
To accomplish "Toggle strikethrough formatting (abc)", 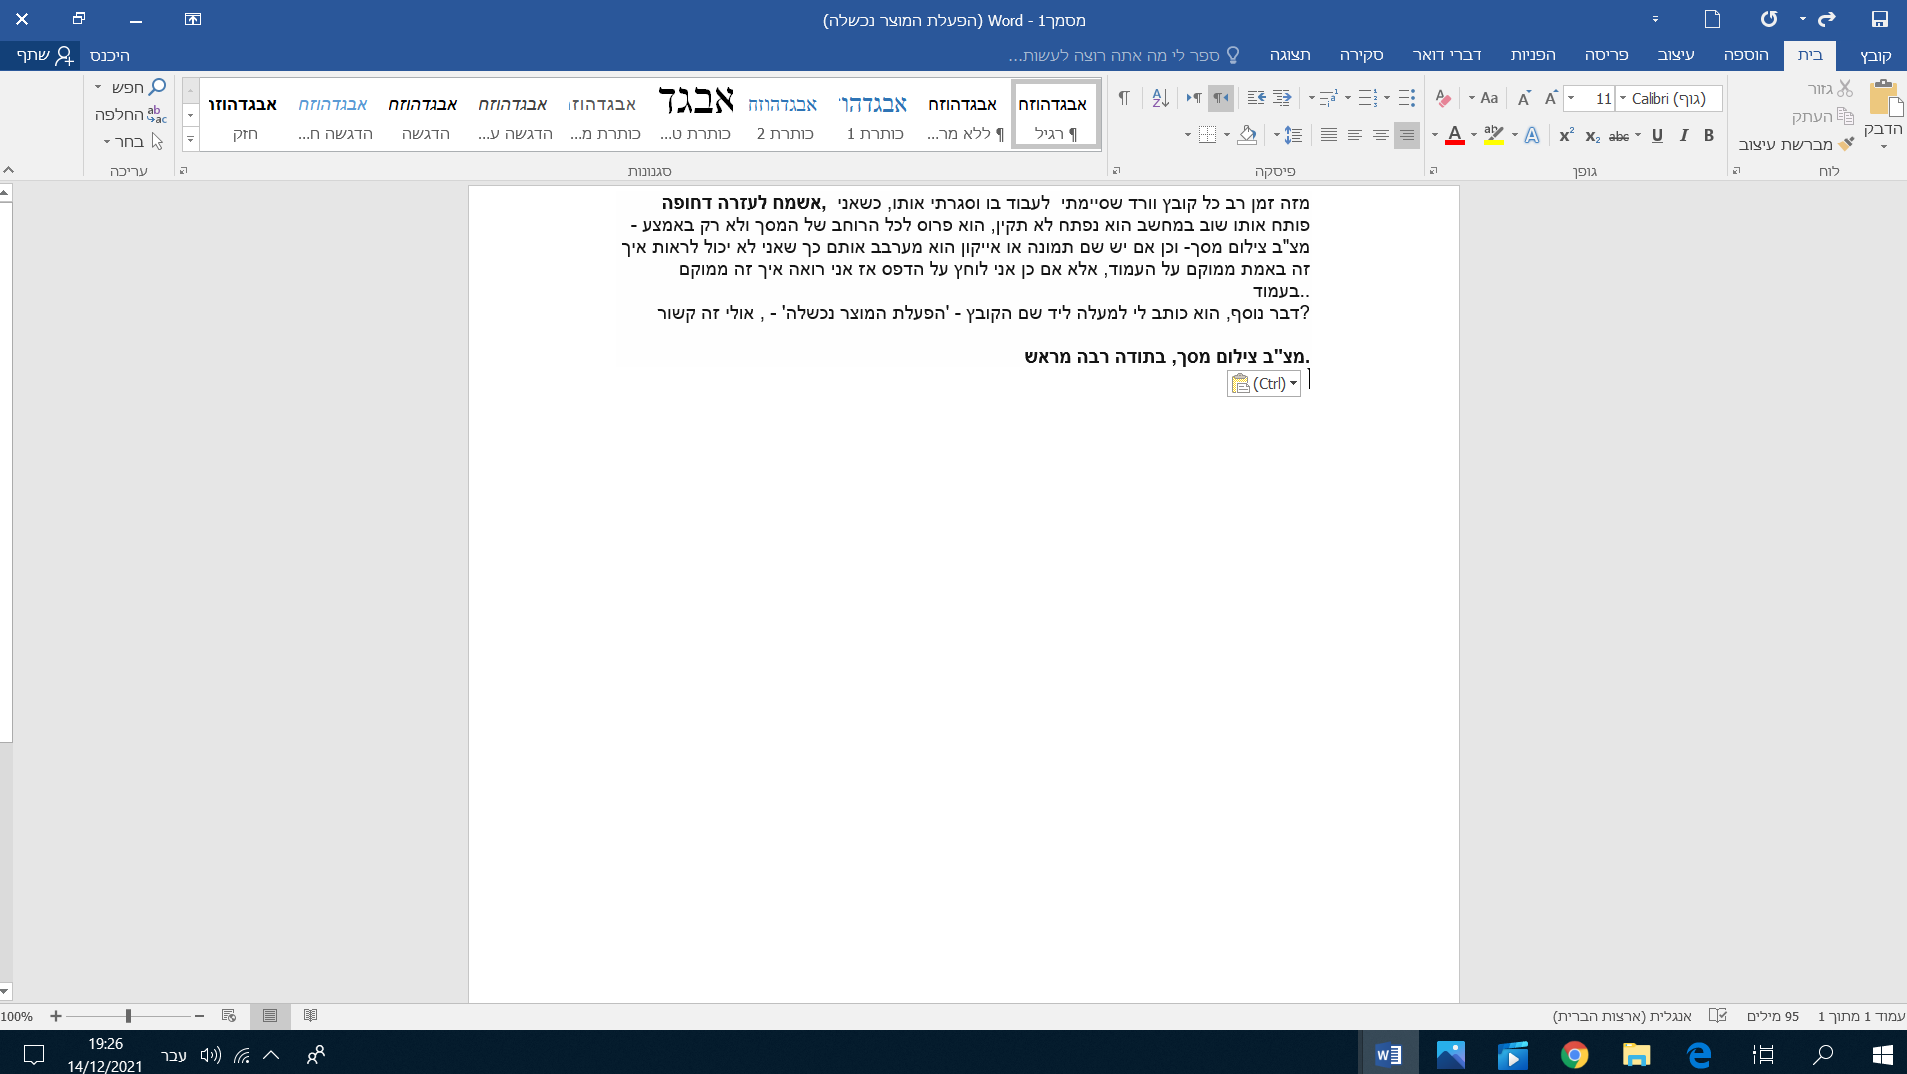I will pyautogui.click(x=1619, y=136).
